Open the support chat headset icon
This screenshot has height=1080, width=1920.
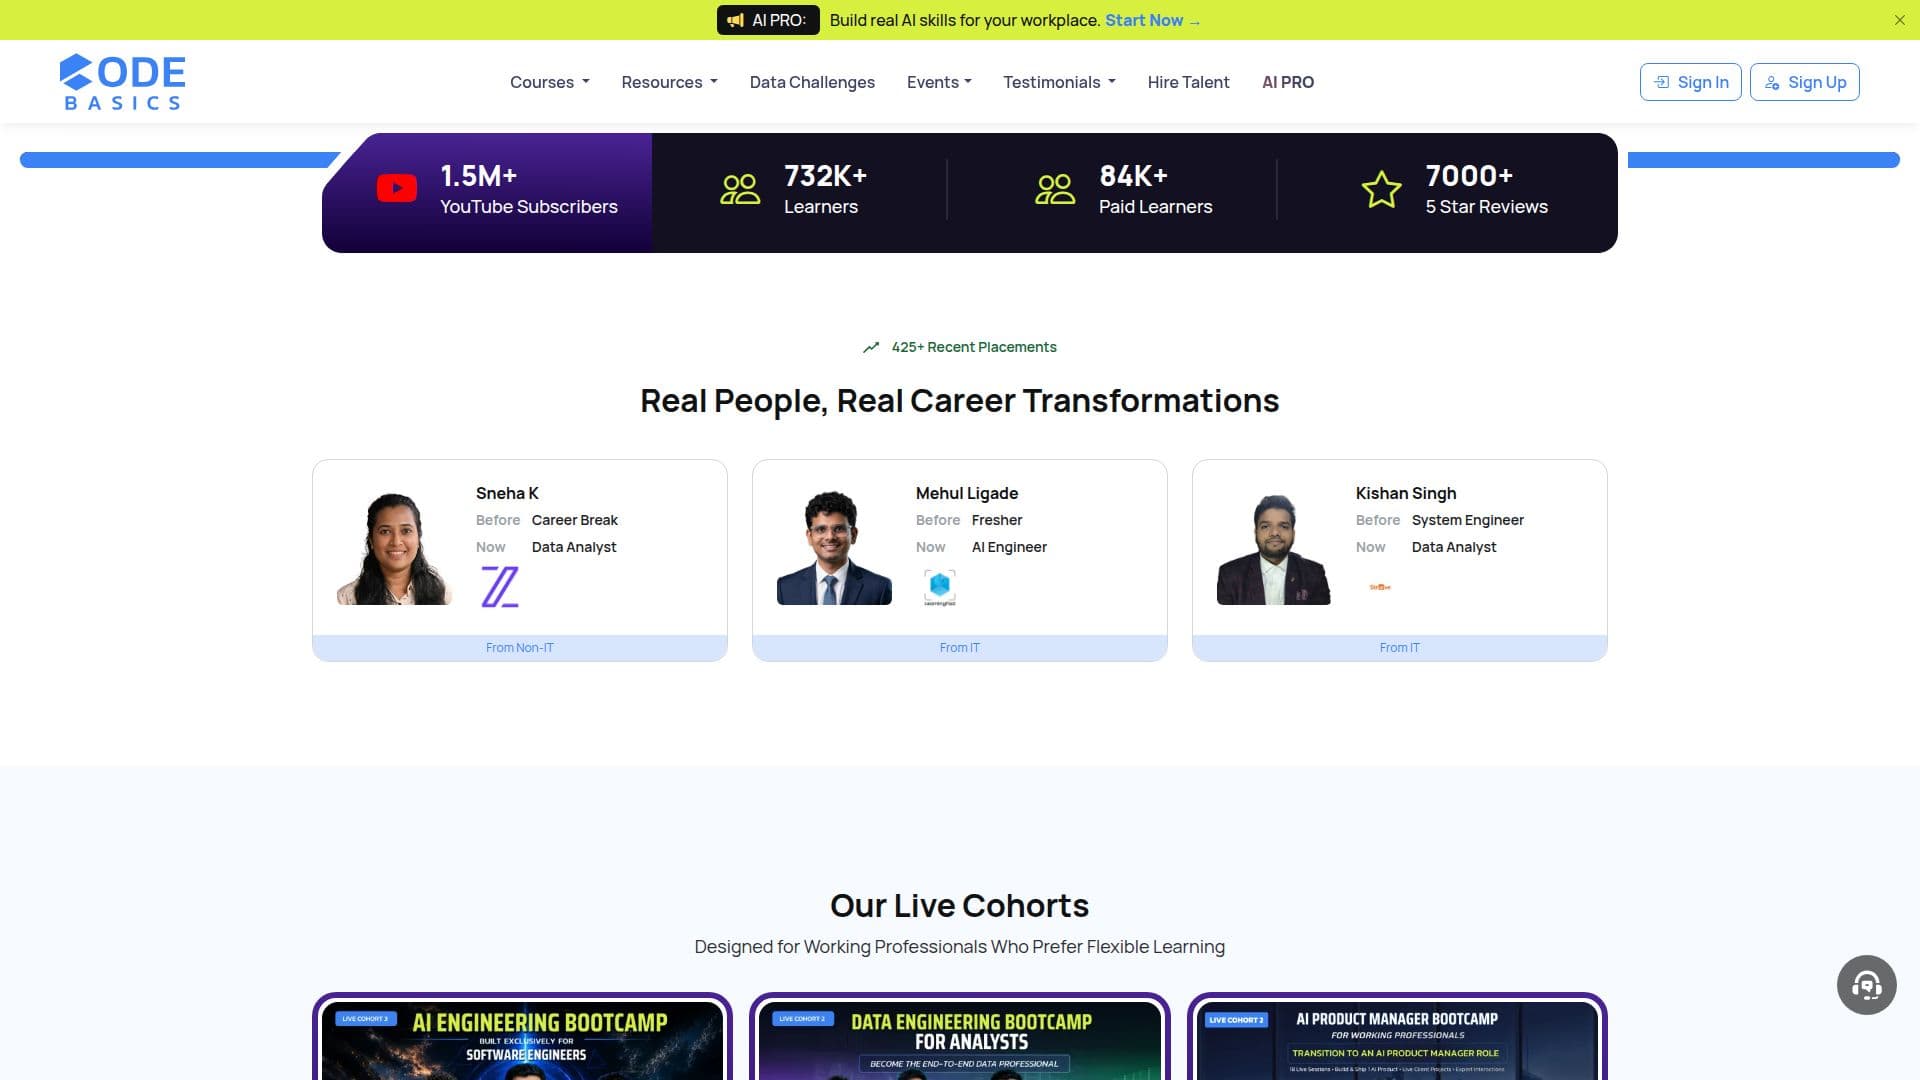click(1866, 985)
